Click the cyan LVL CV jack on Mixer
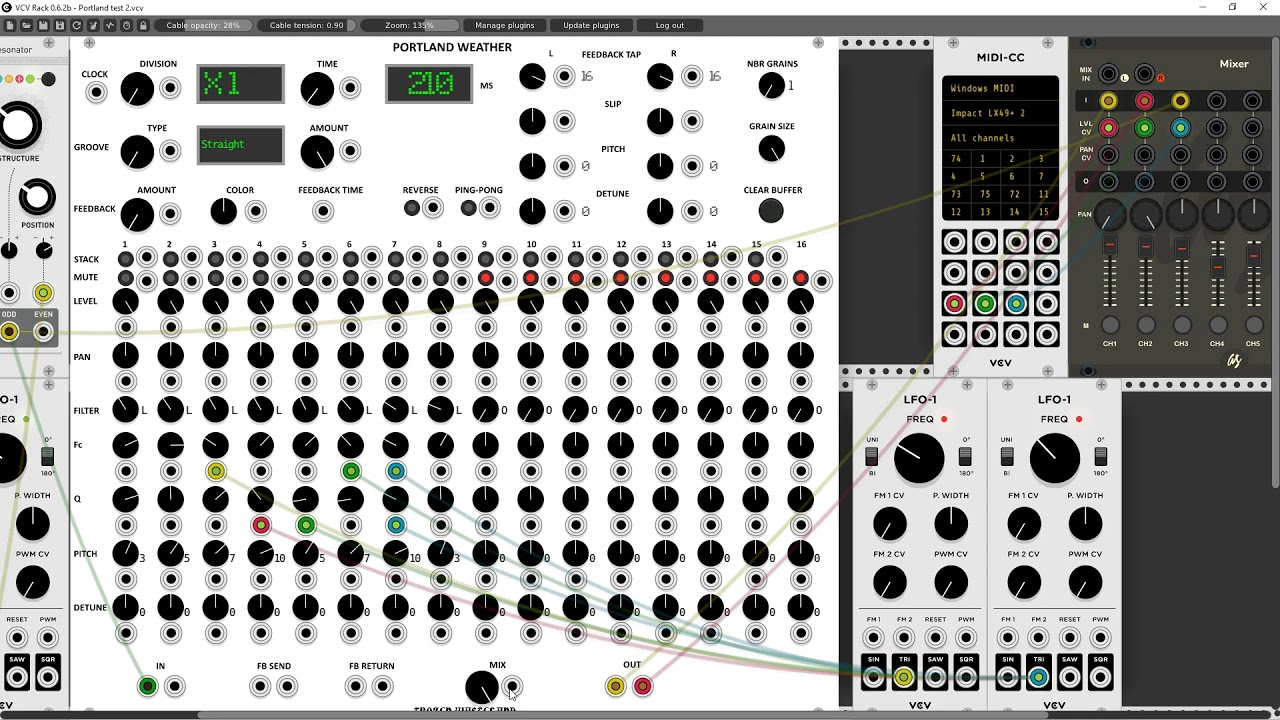This screenshot has width=1280, height=720. tap(1180, 128)
